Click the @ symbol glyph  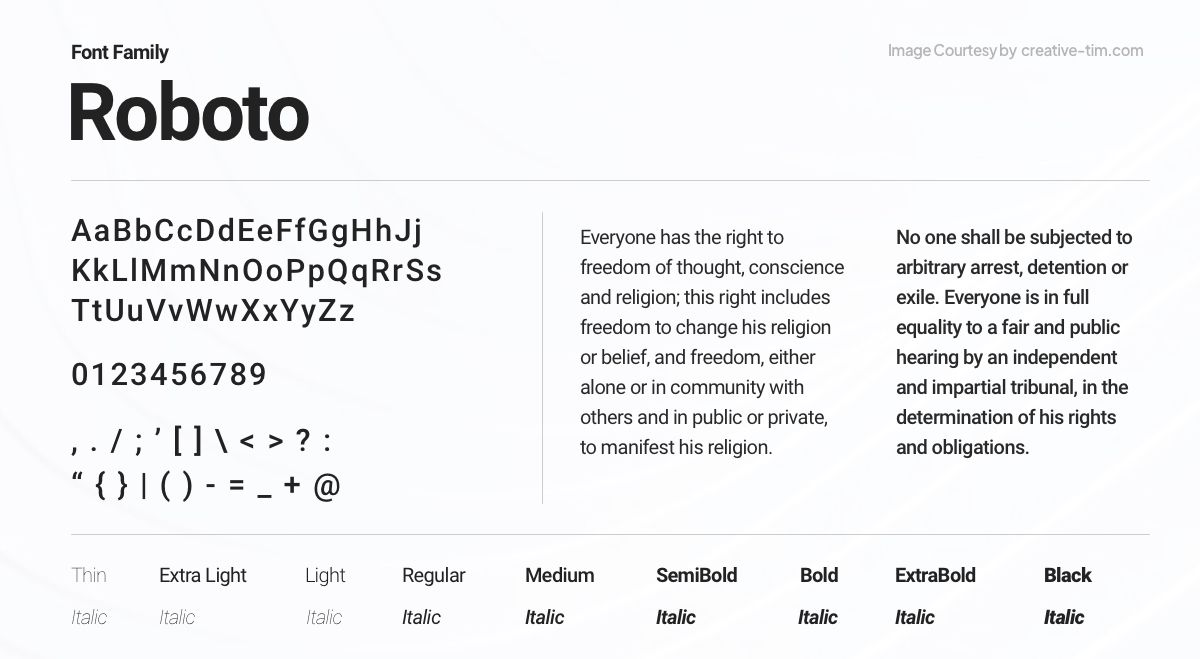pyautogui.click(x=327, y=486)
